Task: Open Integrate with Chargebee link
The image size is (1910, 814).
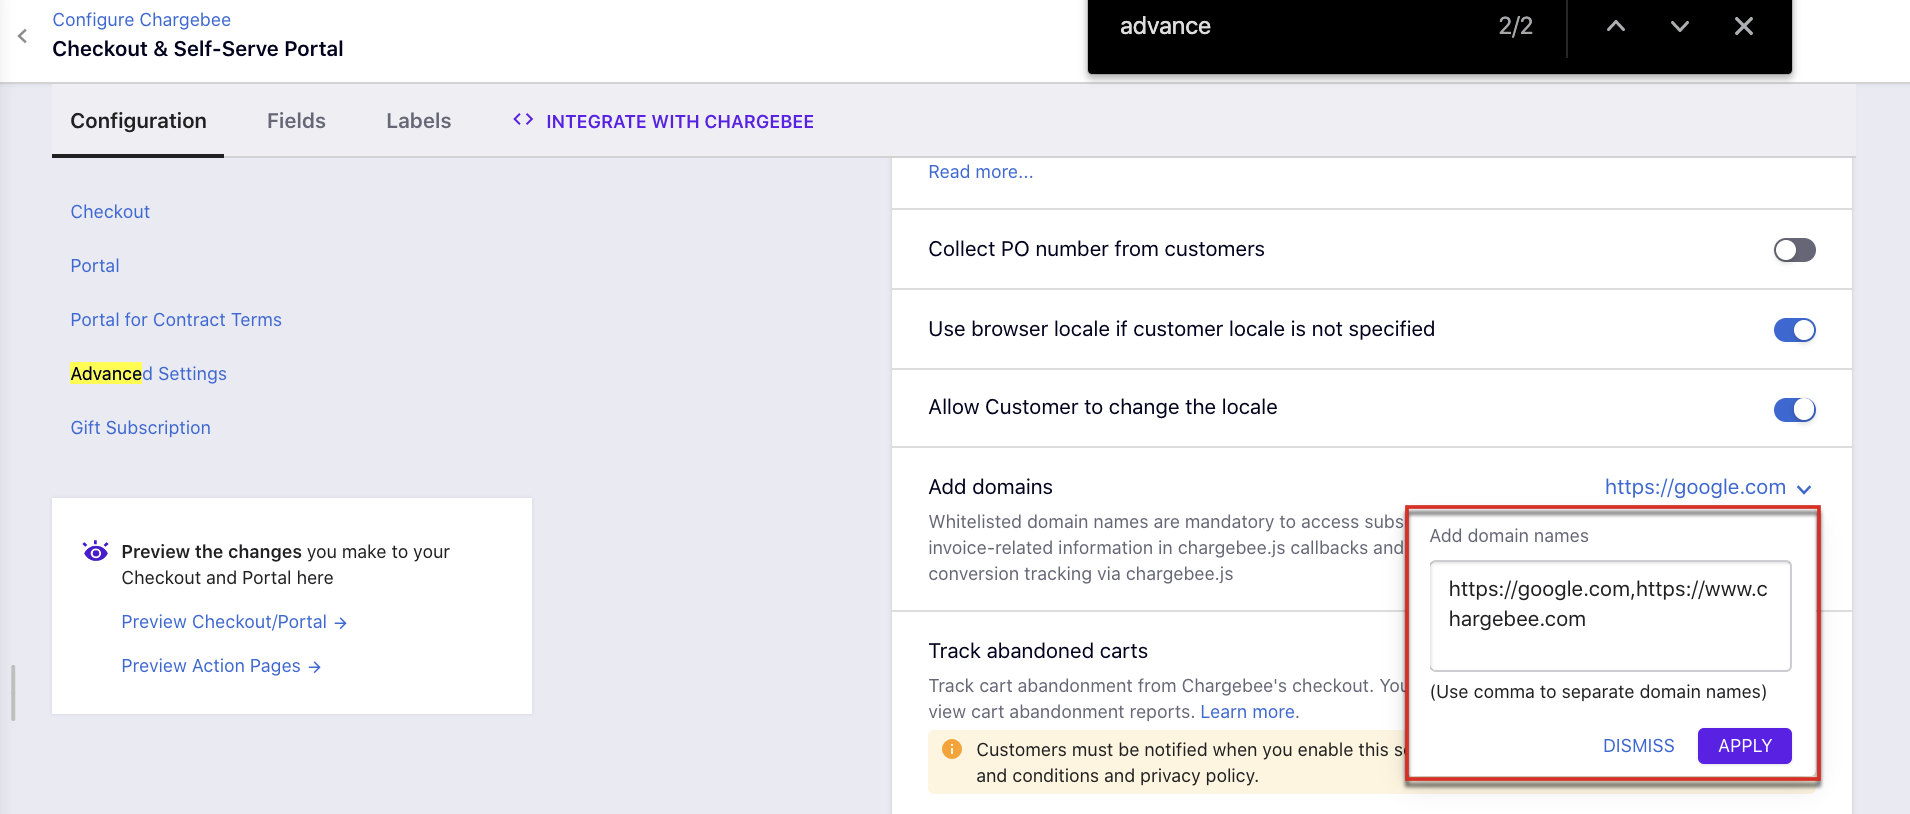Action: tap(680, 122)
